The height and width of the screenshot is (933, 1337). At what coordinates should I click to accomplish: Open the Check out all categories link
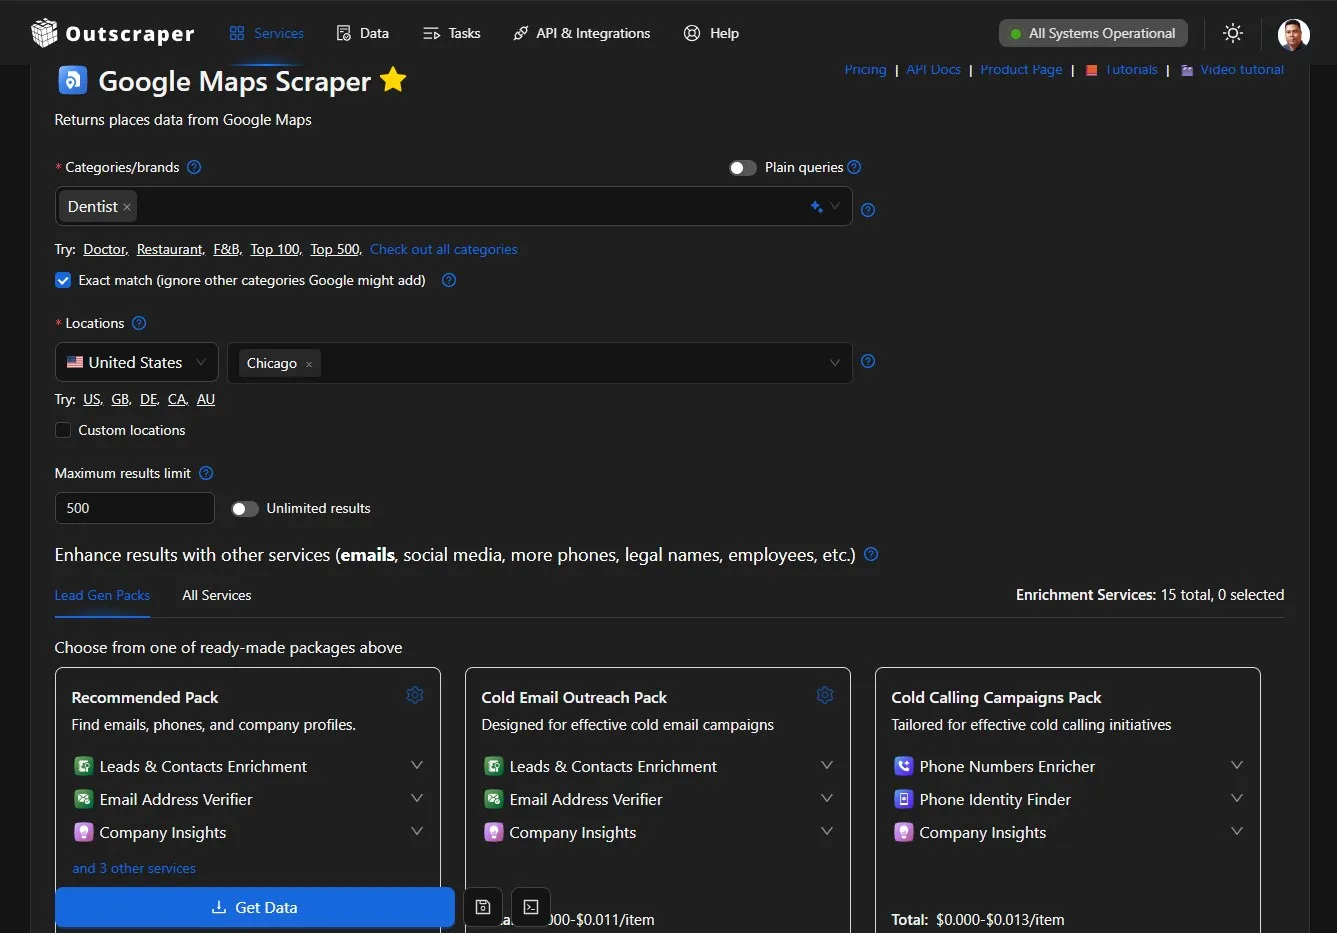[x=444, y=249]
